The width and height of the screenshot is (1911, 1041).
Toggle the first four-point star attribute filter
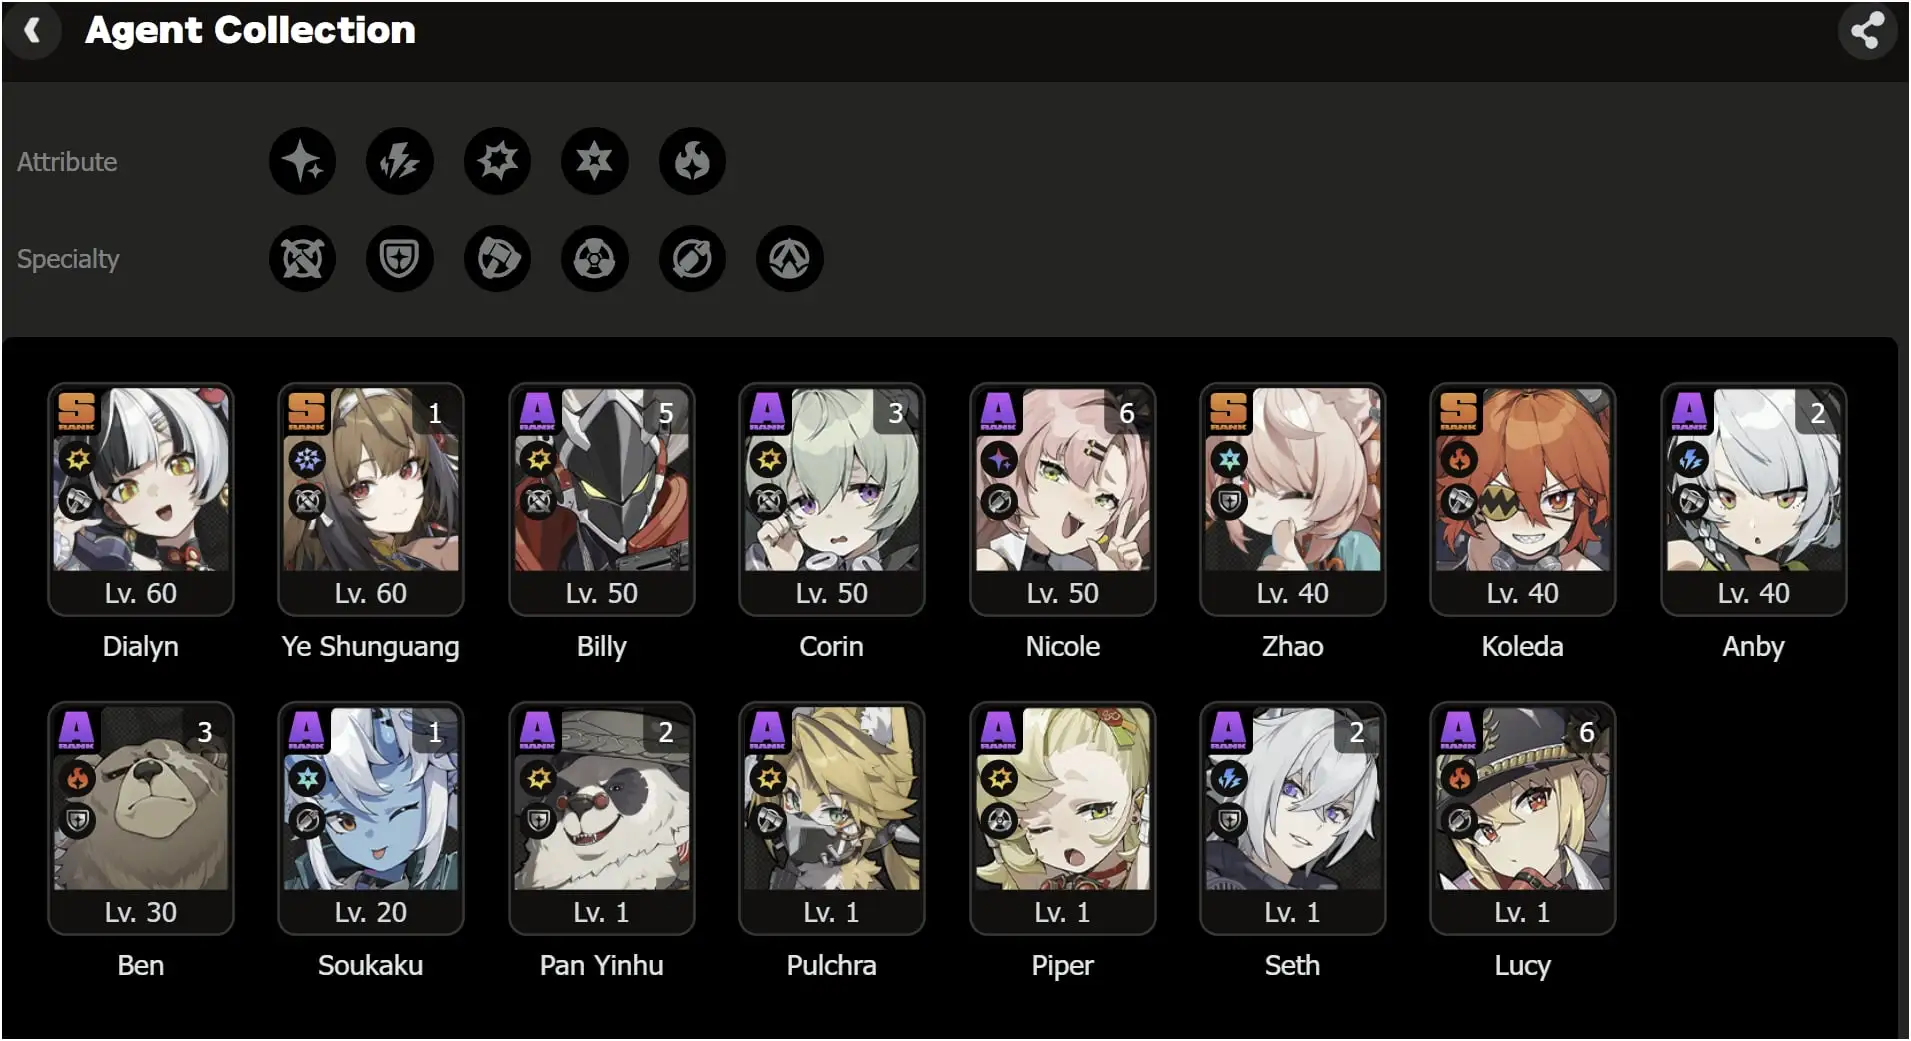pyautogui.click(x=302, y=161)
